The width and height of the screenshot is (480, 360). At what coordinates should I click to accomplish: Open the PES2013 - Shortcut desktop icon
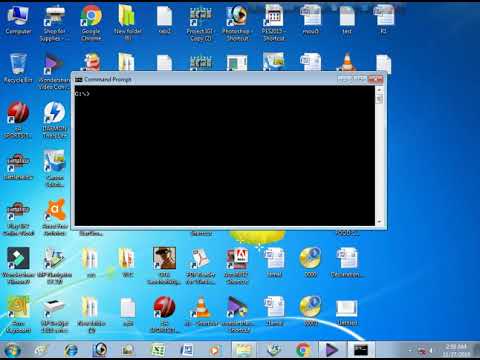click(x=274, y=23)
